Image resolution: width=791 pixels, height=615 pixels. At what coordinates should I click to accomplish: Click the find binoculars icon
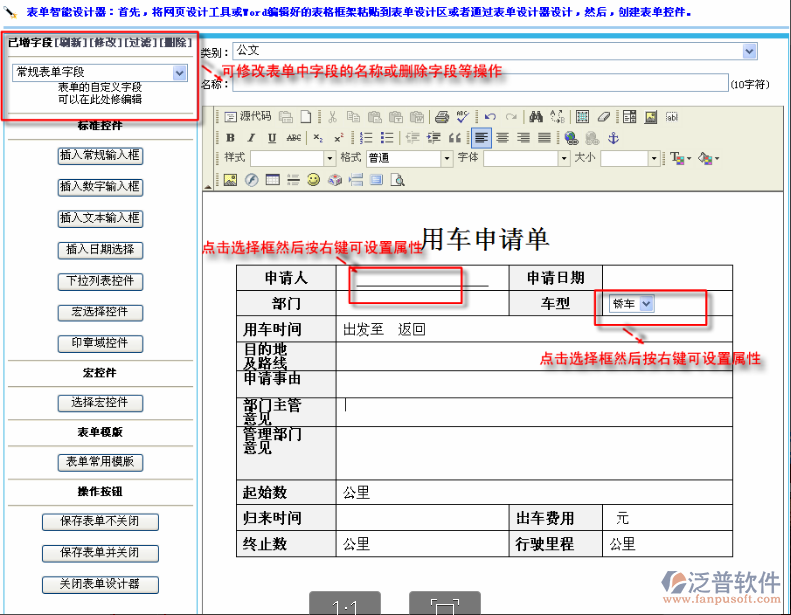pyautogui.click(x=536, y=117)
